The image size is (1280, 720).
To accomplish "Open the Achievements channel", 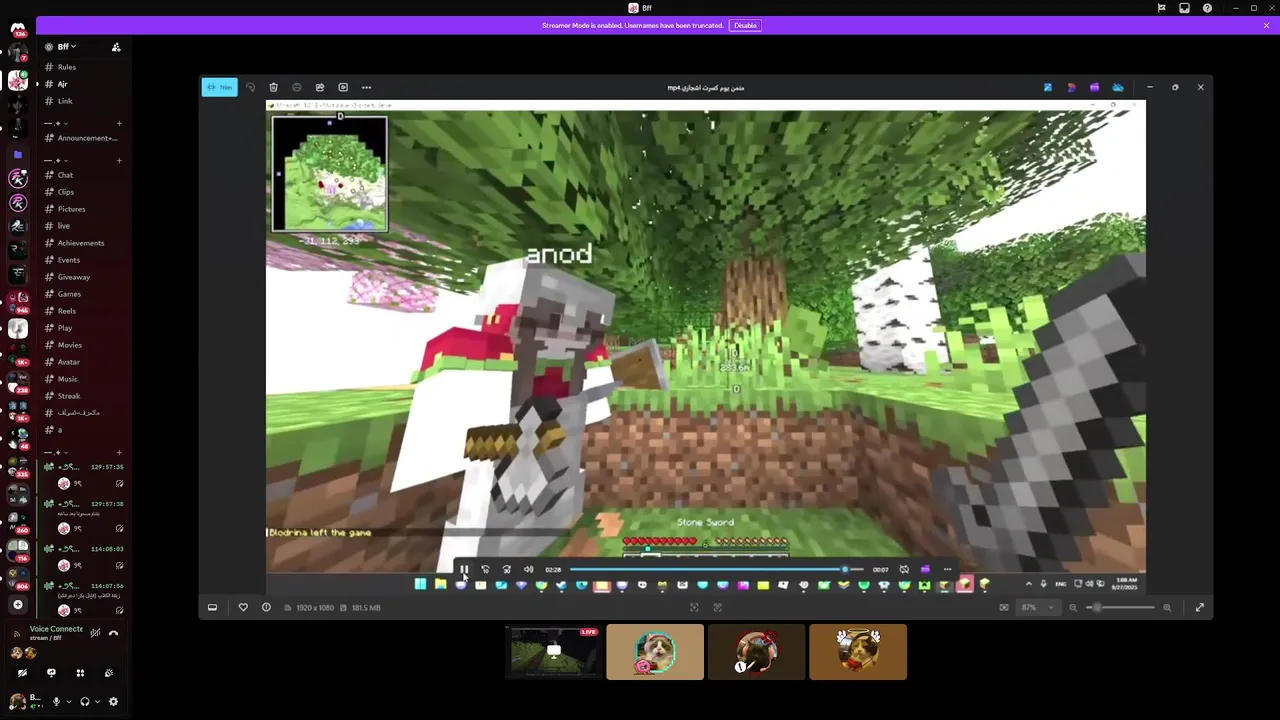I will [82, 243].
